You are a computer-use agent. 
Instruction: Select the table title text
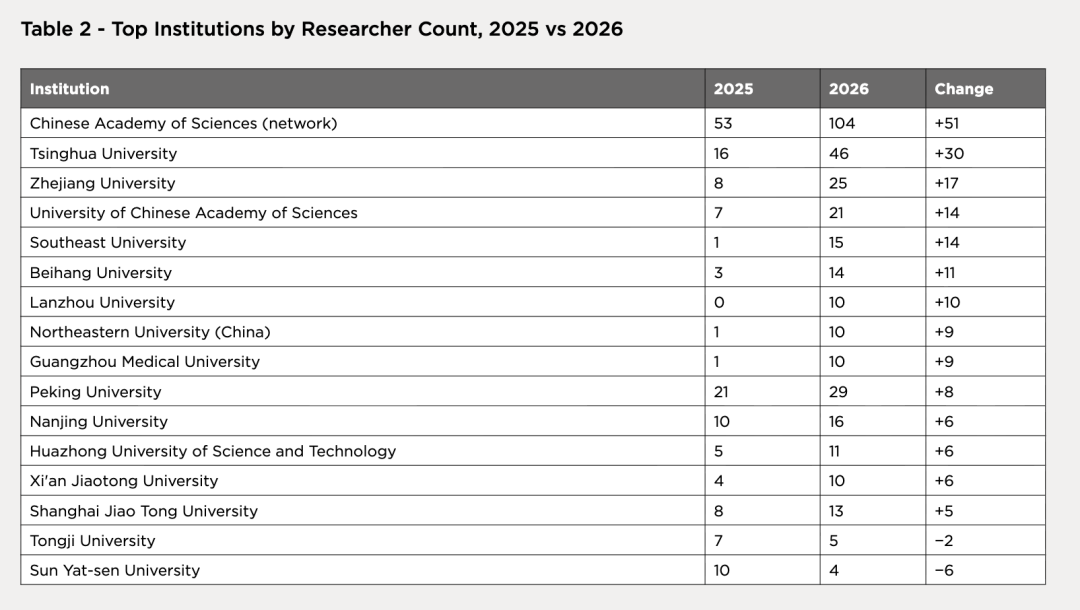click(x=322, y=29)
